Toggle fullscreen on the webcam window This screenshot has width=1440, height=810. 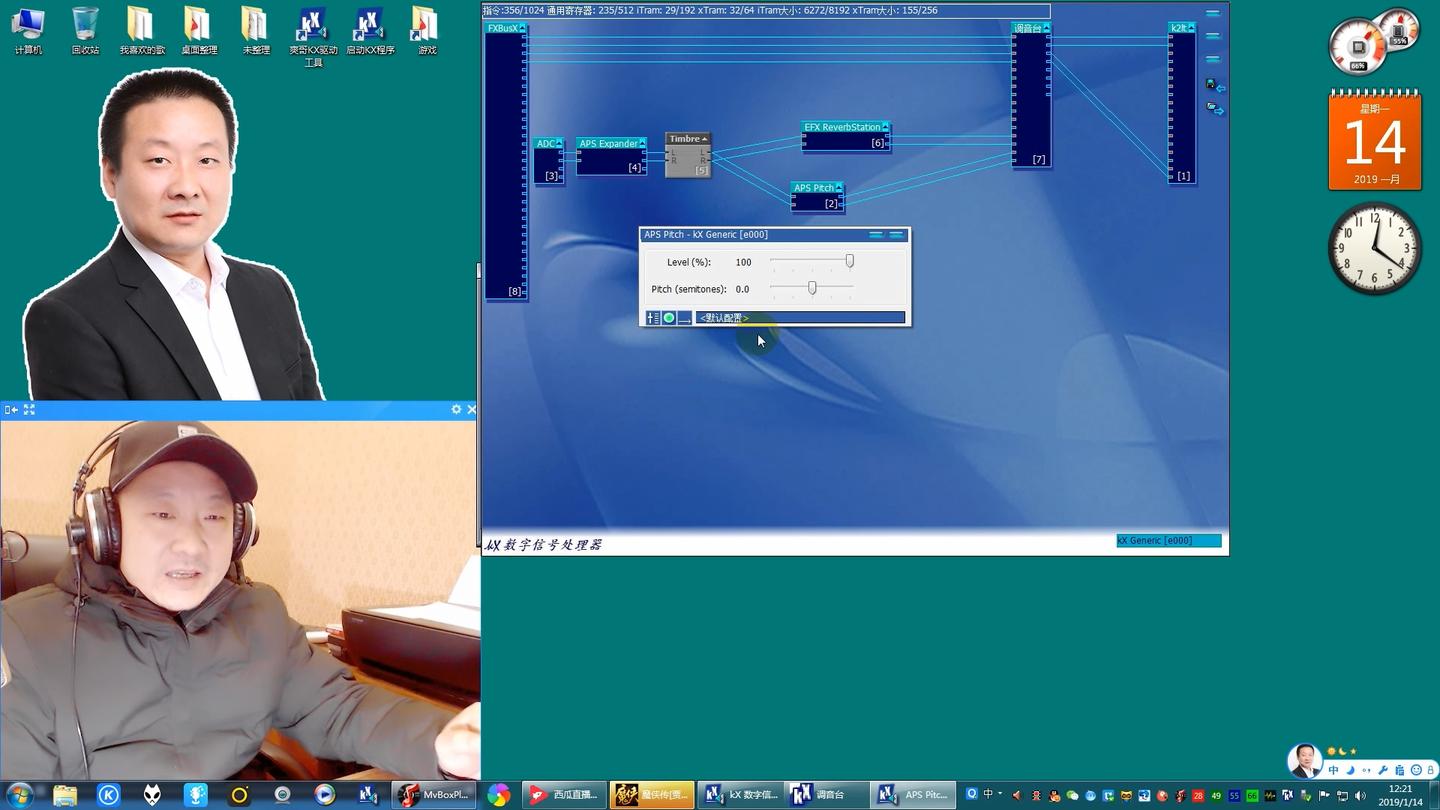(x=29, y=410)
